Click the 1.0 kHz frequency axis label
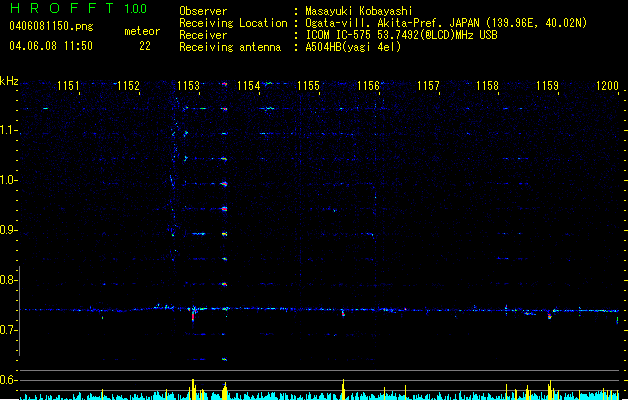Image resolution: width=629 pixels, height=400 pixels. [x=7, y=180]
